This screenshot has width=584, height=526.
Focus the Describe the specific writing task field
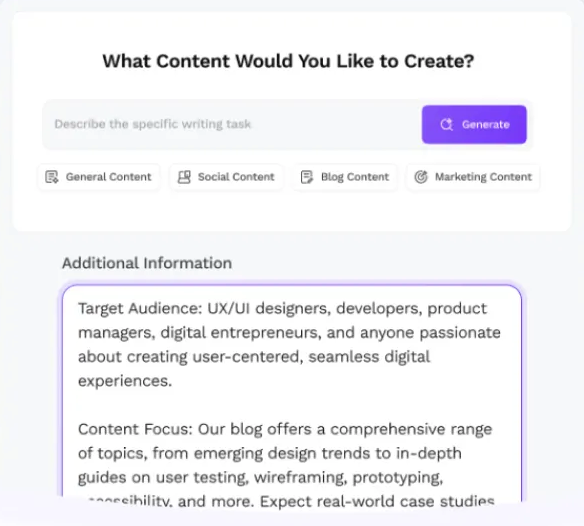(x=231, y=124)
